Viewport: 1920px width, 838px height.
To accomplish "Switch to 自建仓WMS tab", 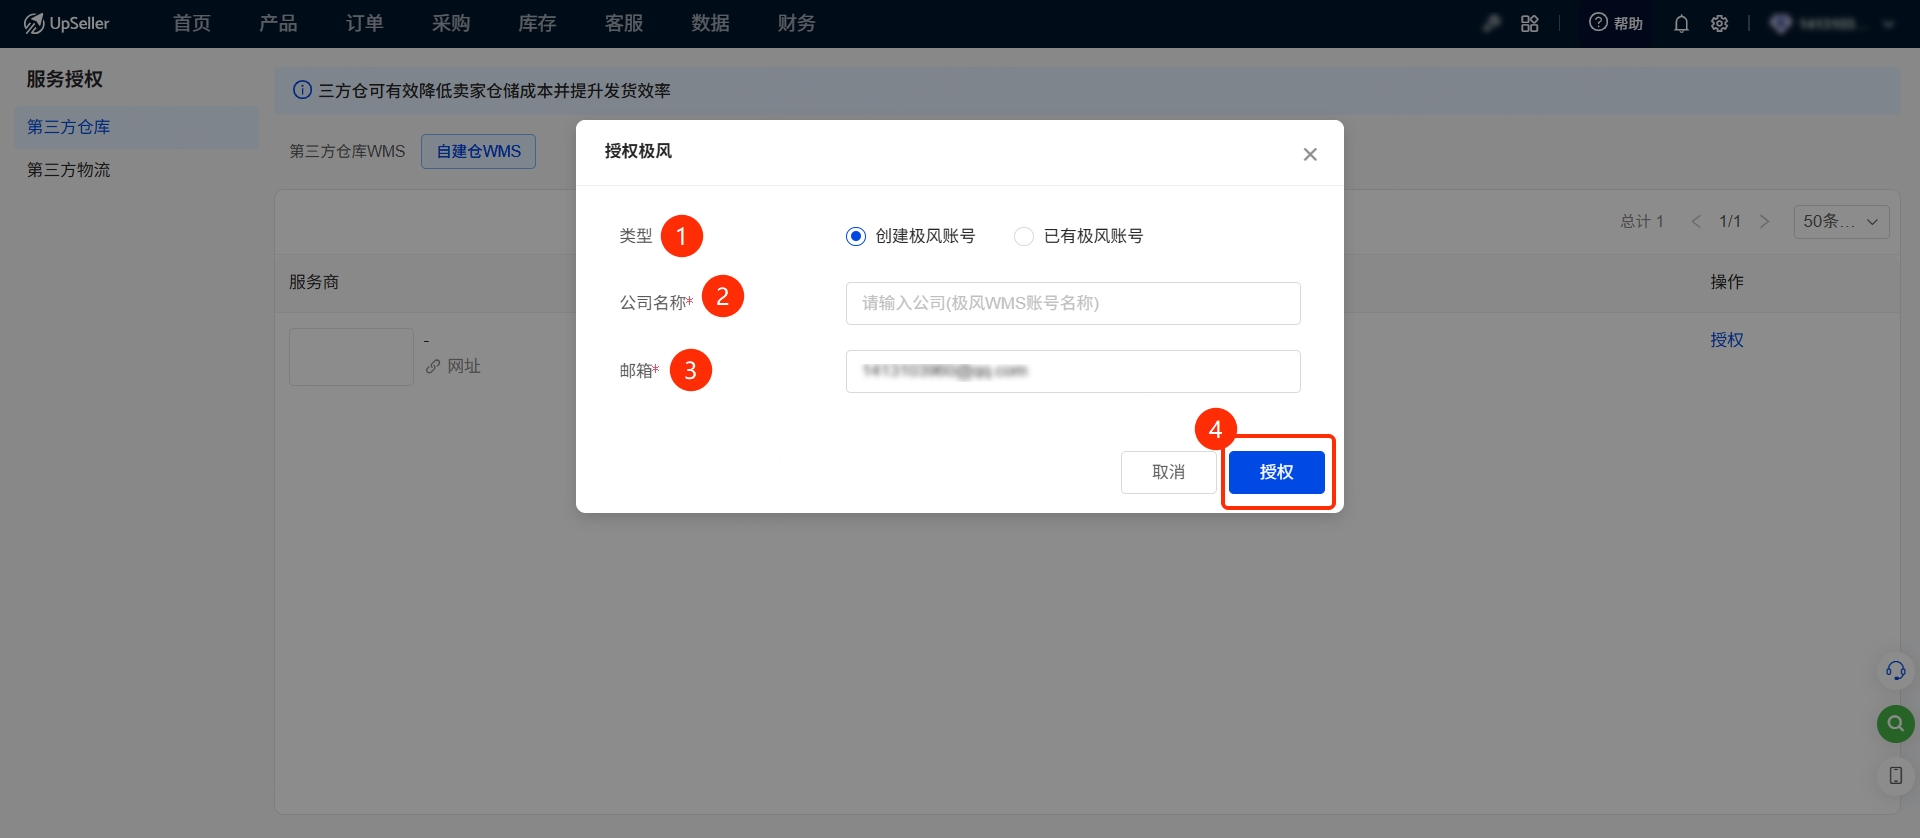I will pos(478,151).
